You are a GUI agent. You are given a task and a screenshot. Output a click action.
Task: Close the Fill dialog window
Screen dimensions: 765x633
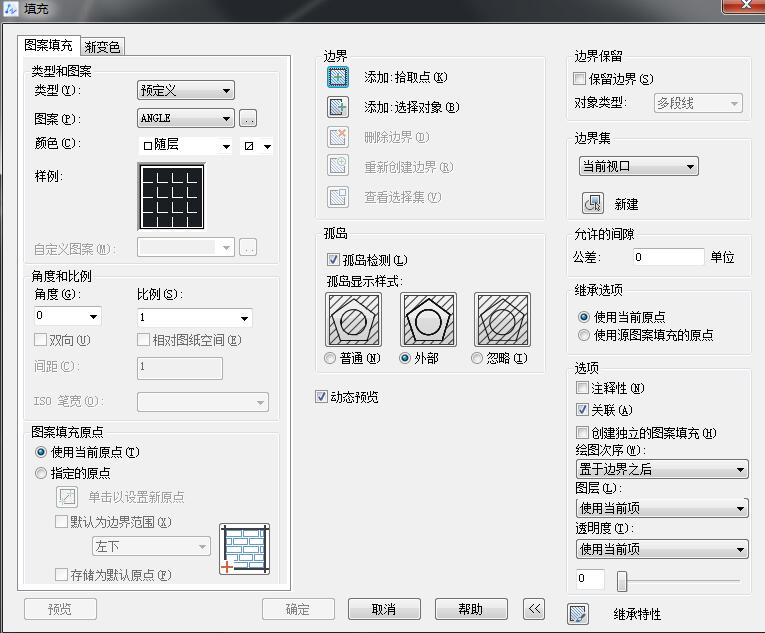point(745,5)
